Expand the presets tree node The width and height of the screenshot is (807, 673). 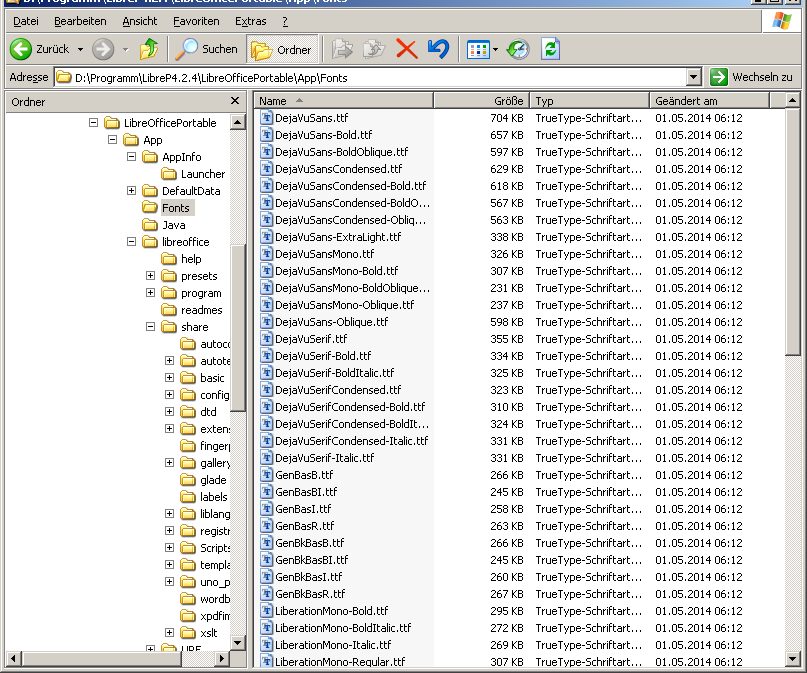150,275
